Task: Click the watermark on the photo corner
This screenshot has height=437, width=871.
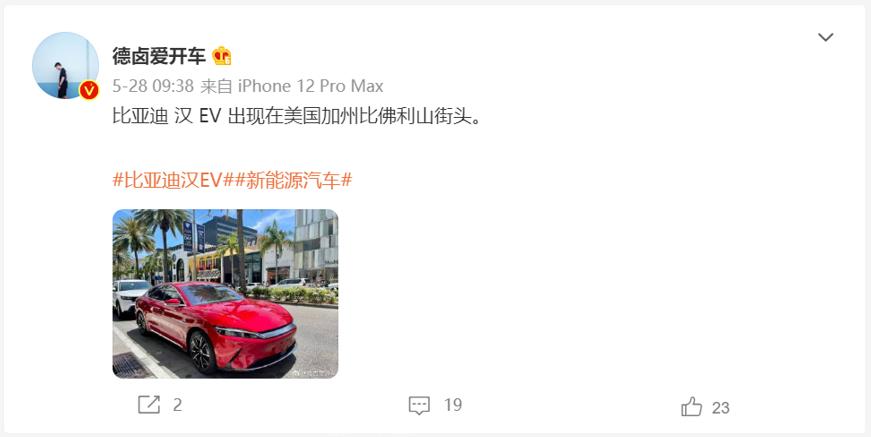Action: pos(314,373)
